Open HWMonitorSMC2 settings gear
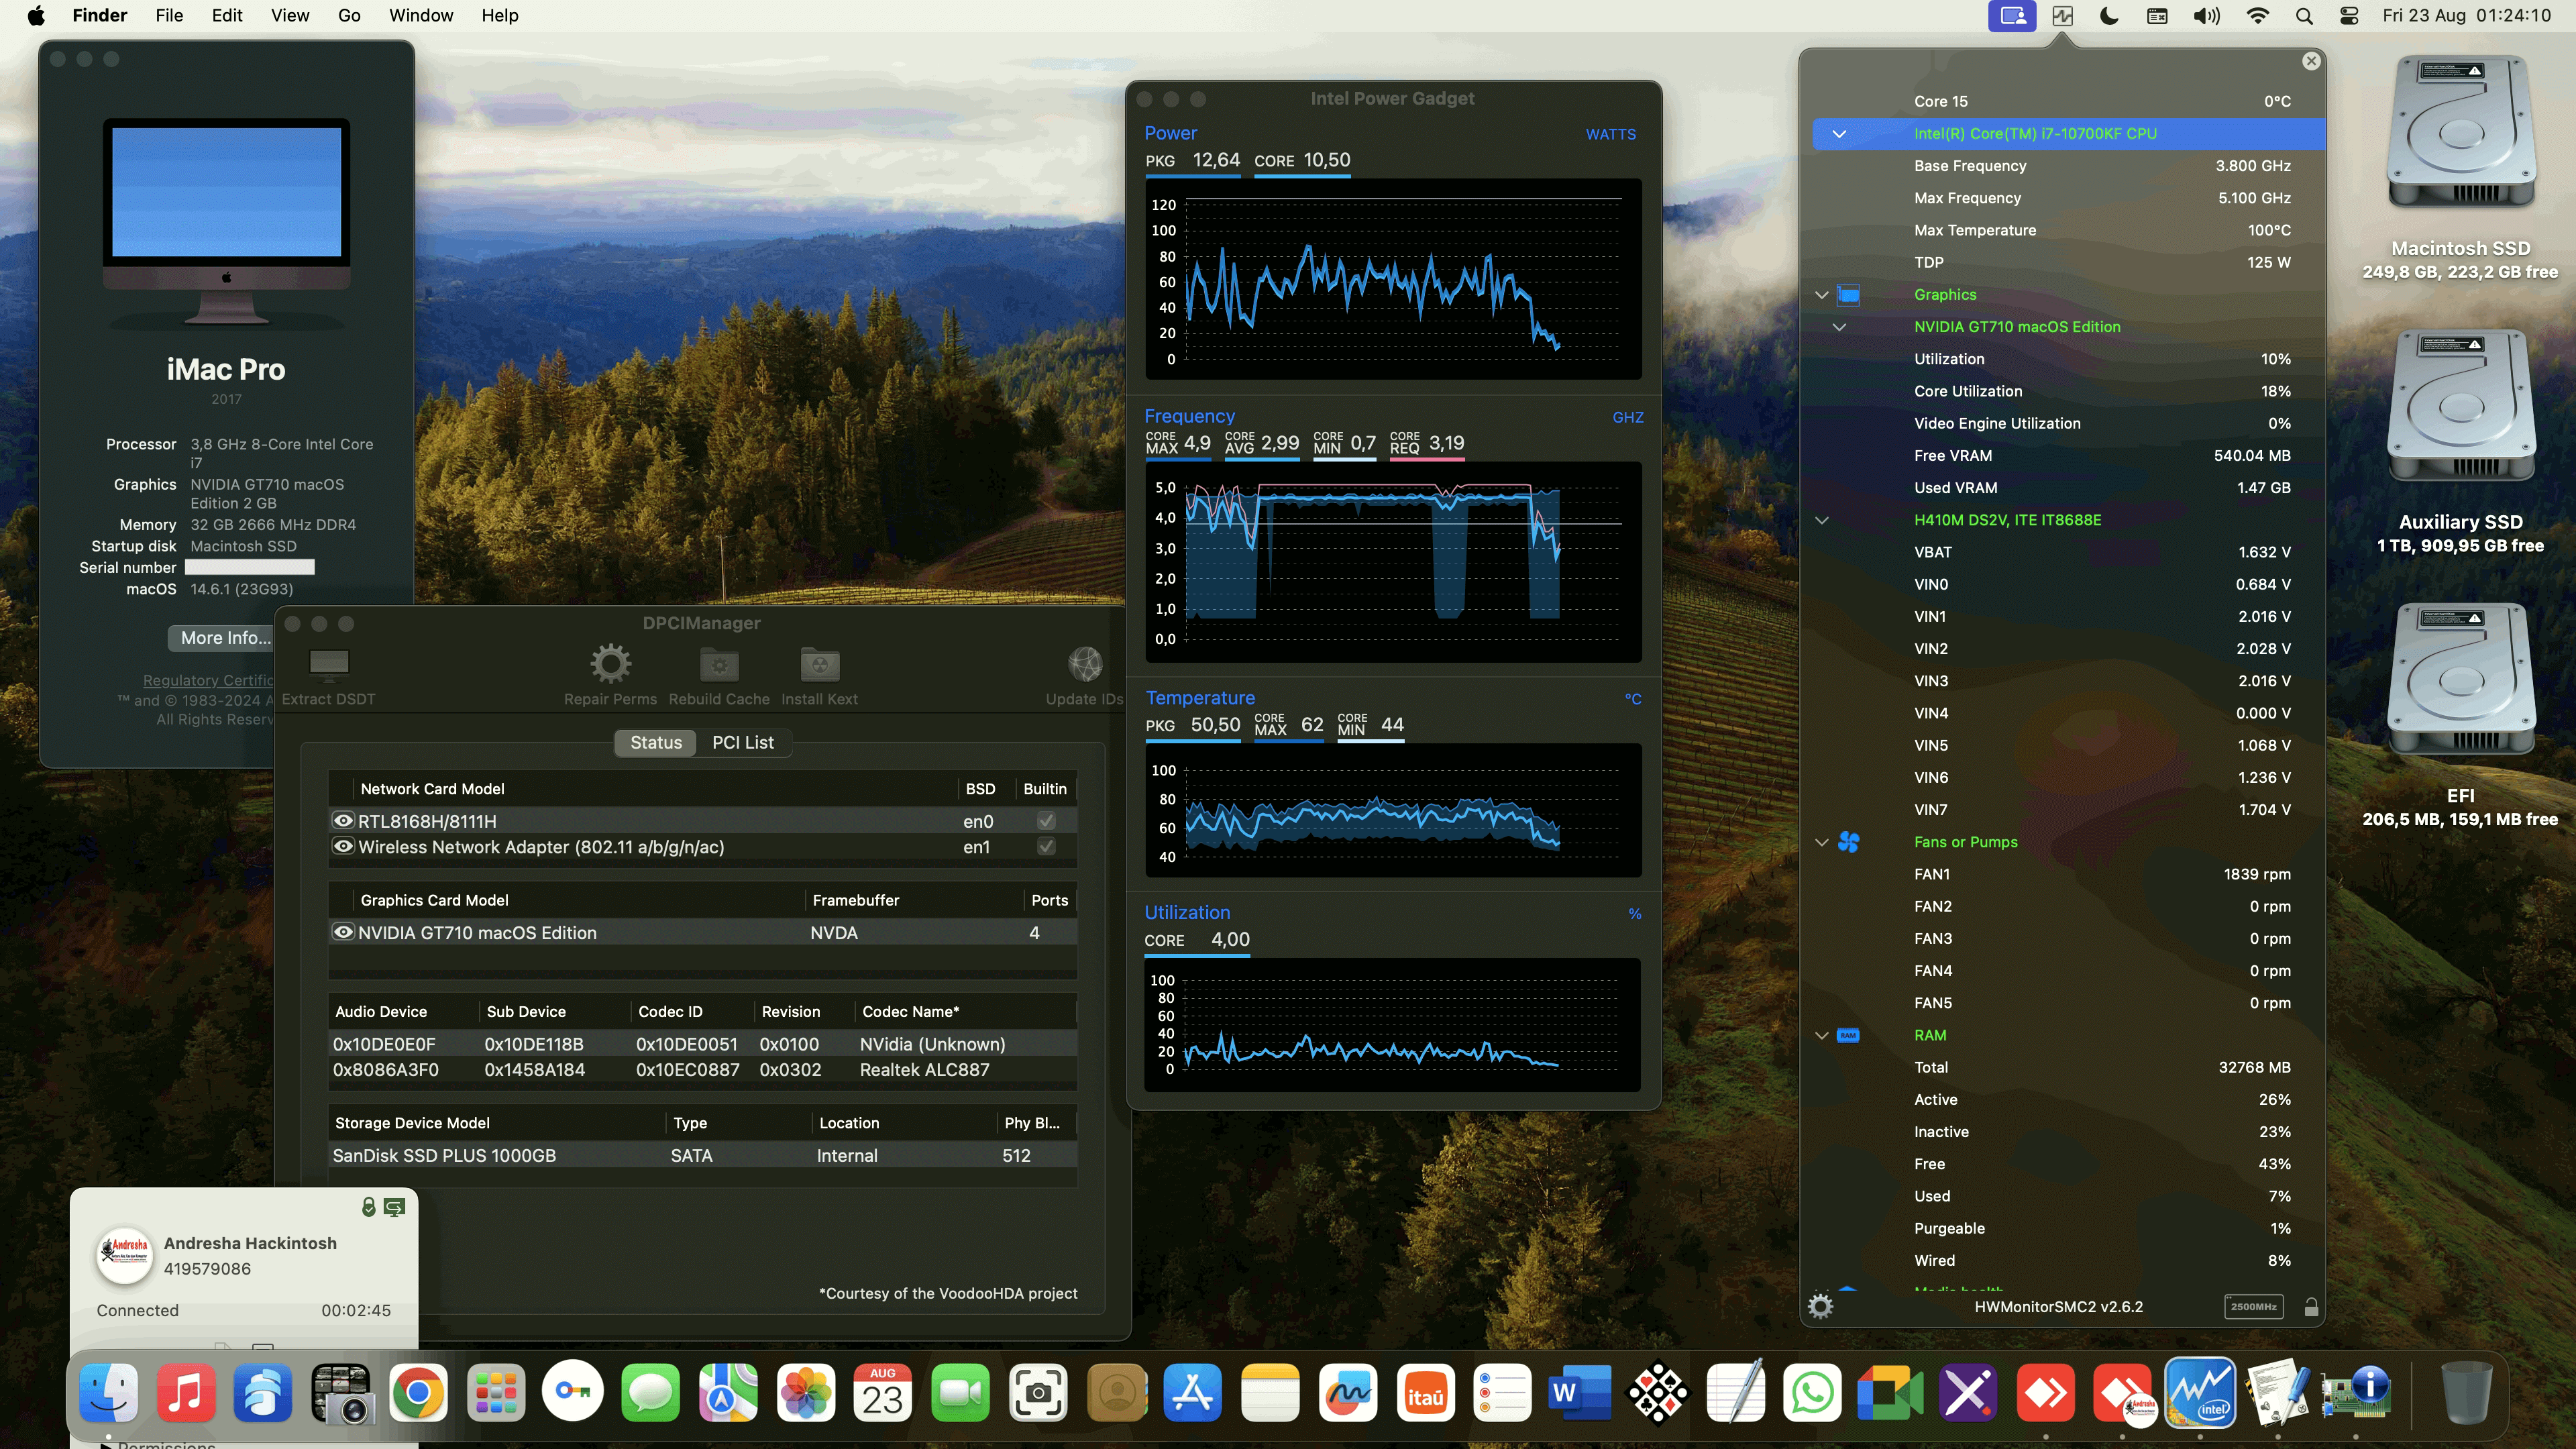 [x=1821, y=1306]
